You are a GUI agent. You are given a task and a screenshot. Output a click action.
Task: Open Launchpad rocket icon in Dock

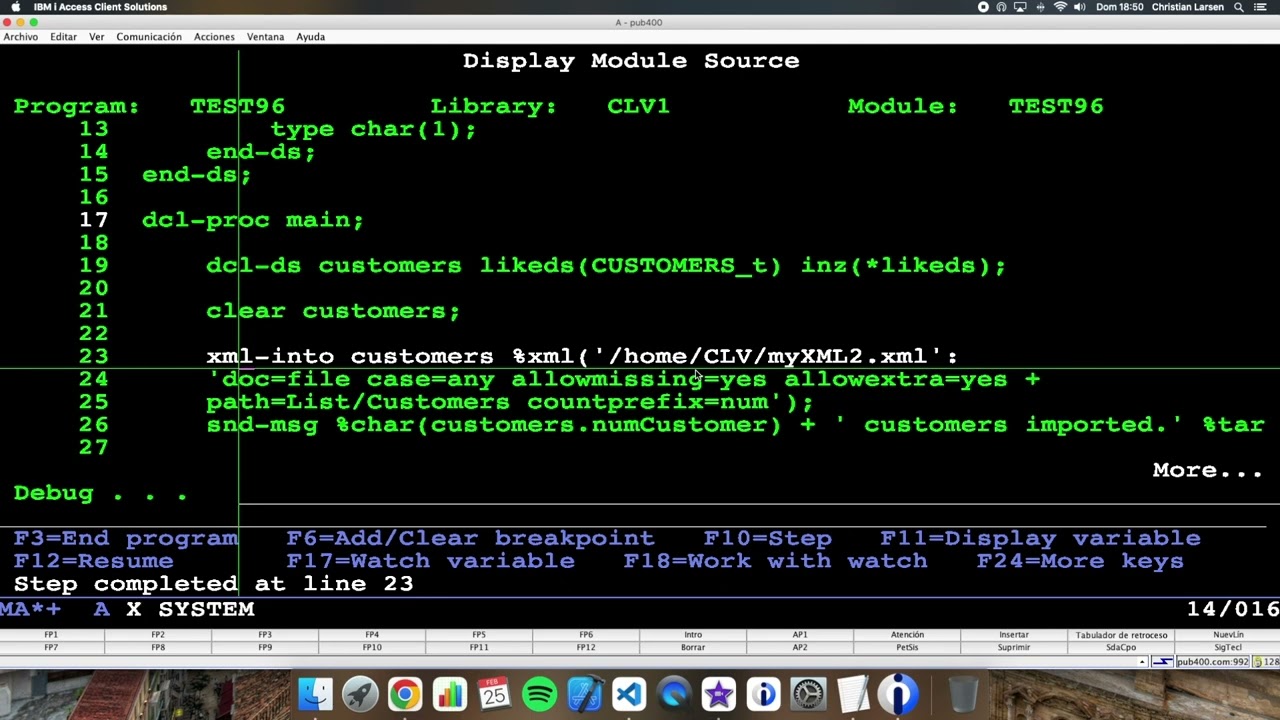pos(360,694)
